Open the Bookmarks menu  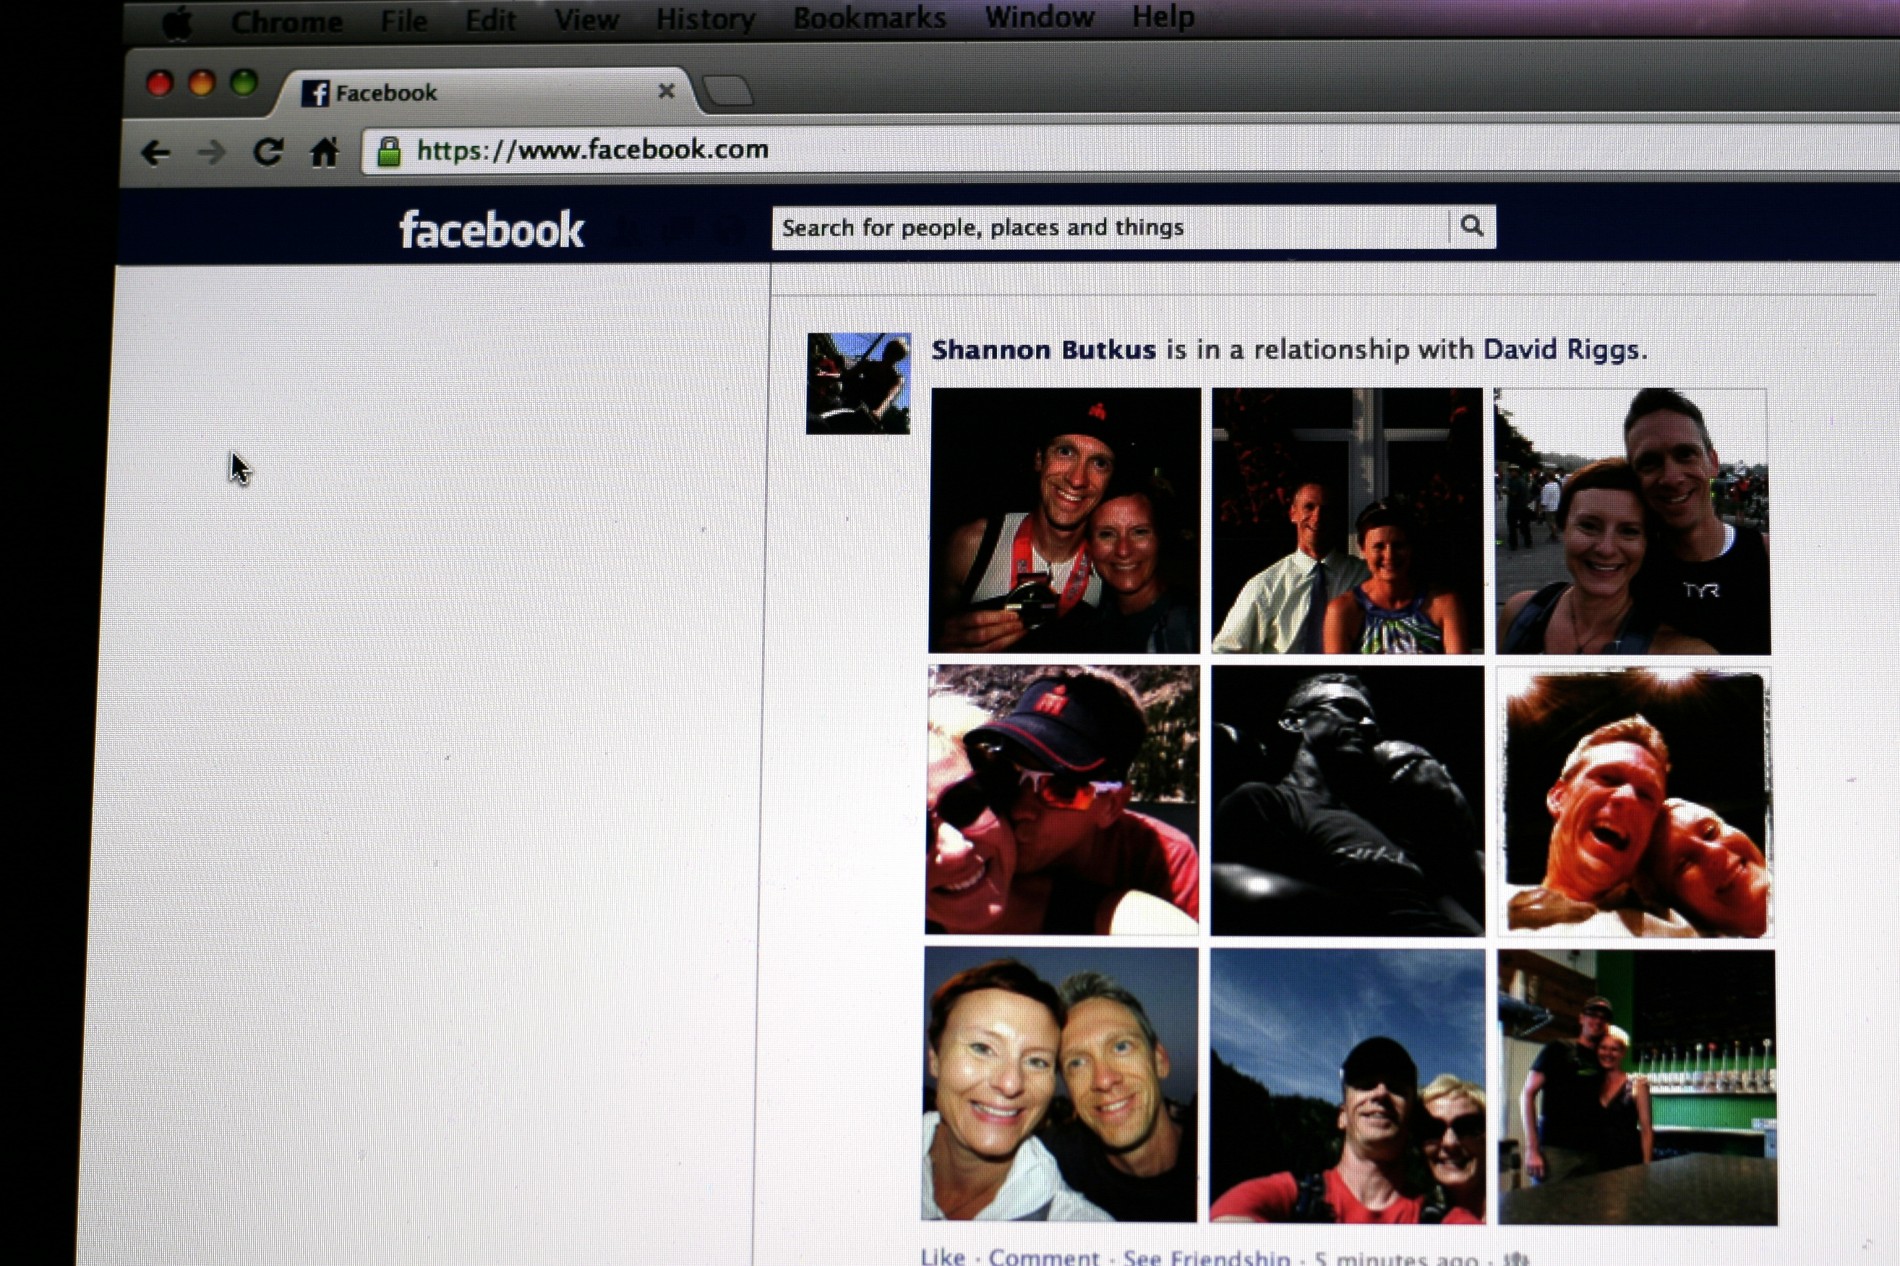pos(869,18)
